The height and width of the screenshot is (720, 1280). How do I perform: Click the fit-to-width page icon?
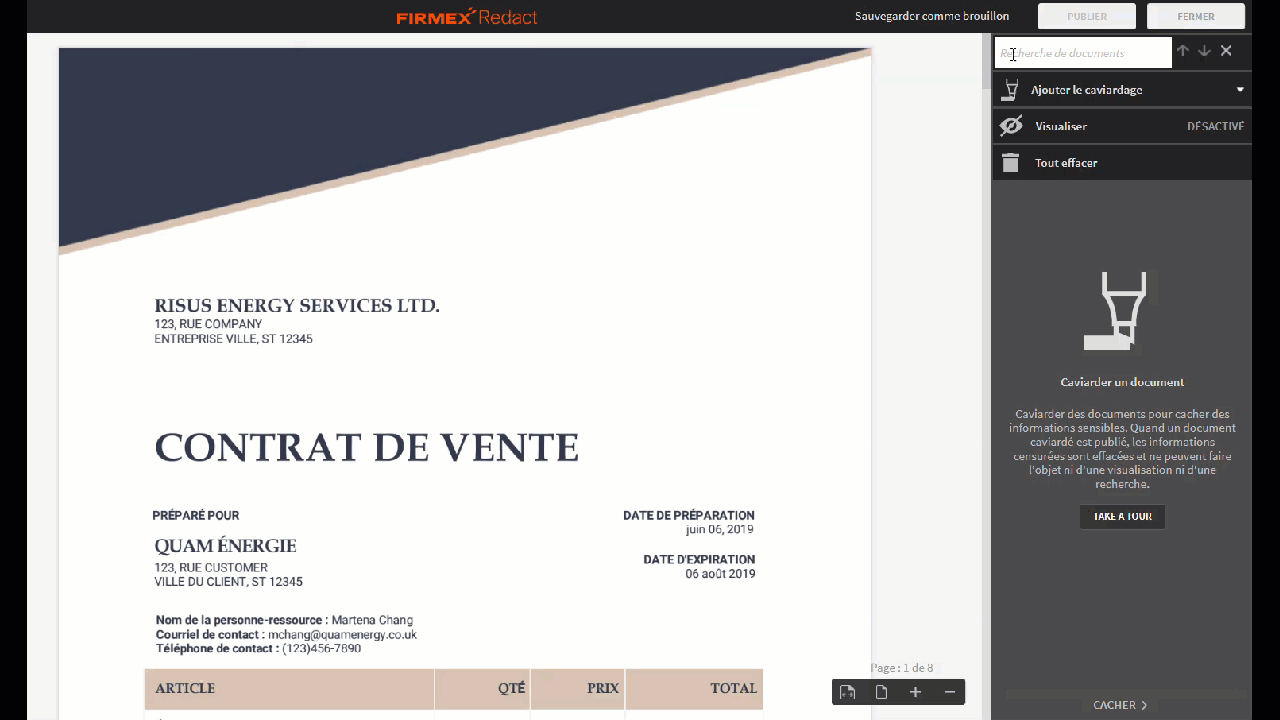tap(847, 692)
